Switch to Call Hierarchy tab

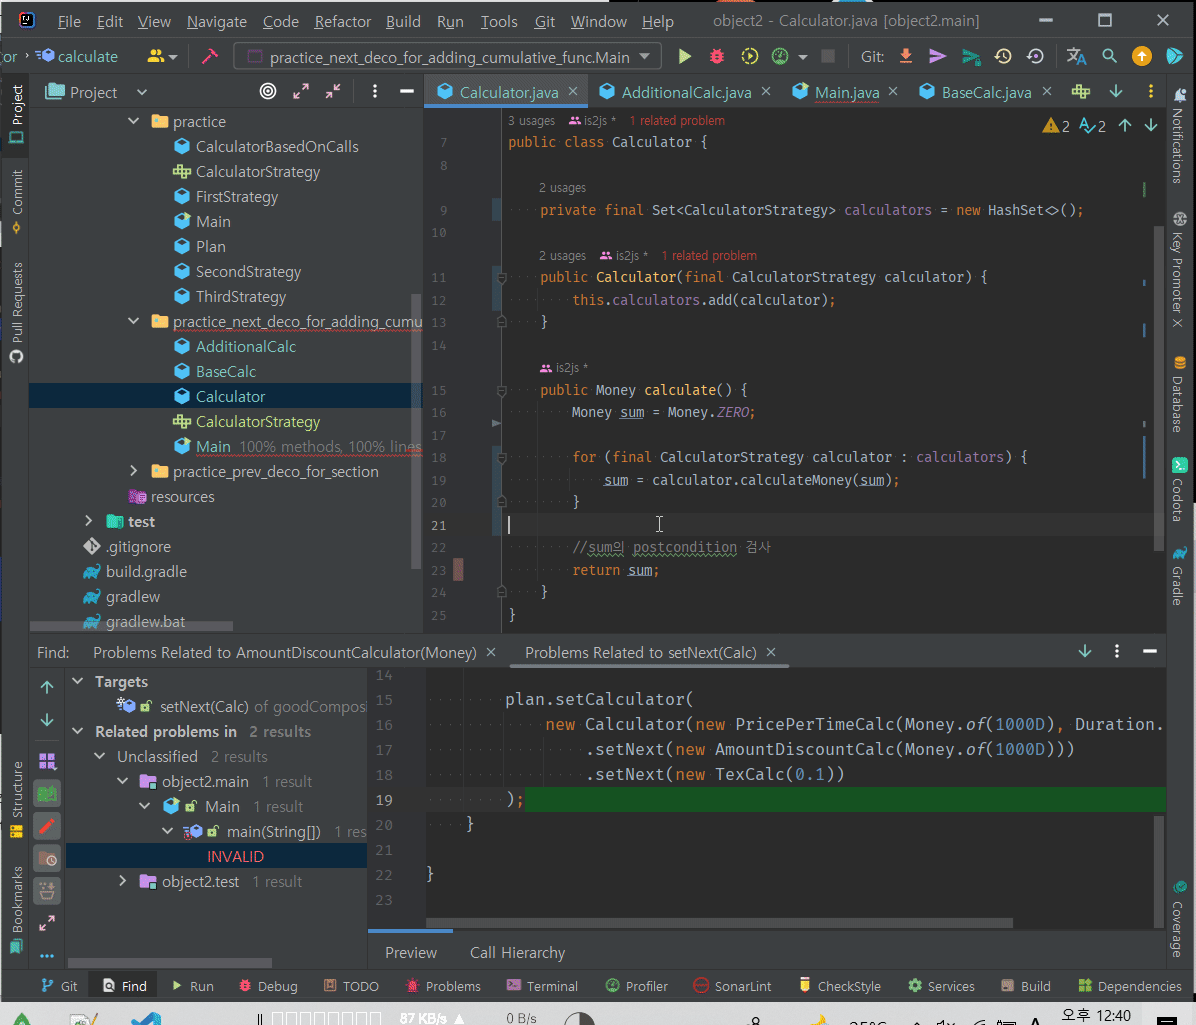(x=517, y=952)
